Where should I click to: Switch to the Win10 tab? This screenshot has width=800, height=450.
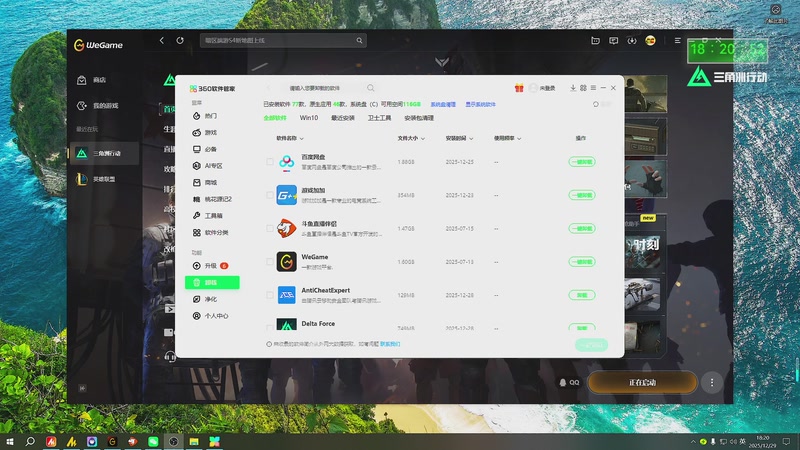[309, 118]
